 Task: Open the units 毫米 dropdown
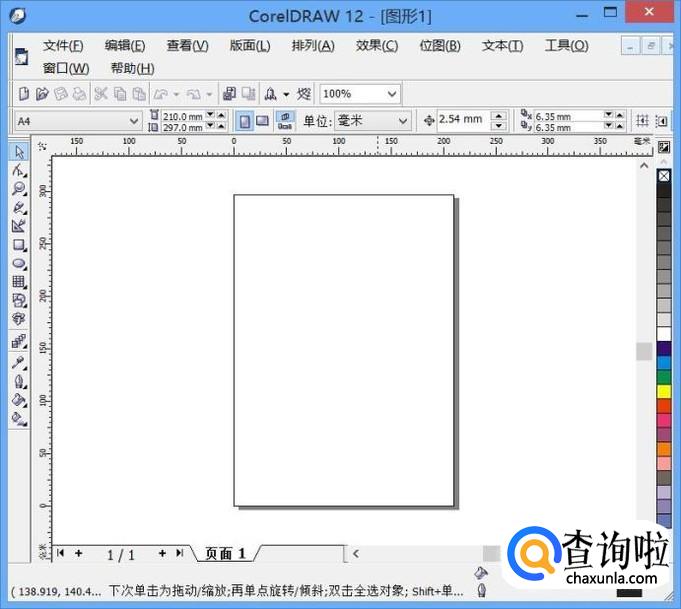tap(403, 121)
